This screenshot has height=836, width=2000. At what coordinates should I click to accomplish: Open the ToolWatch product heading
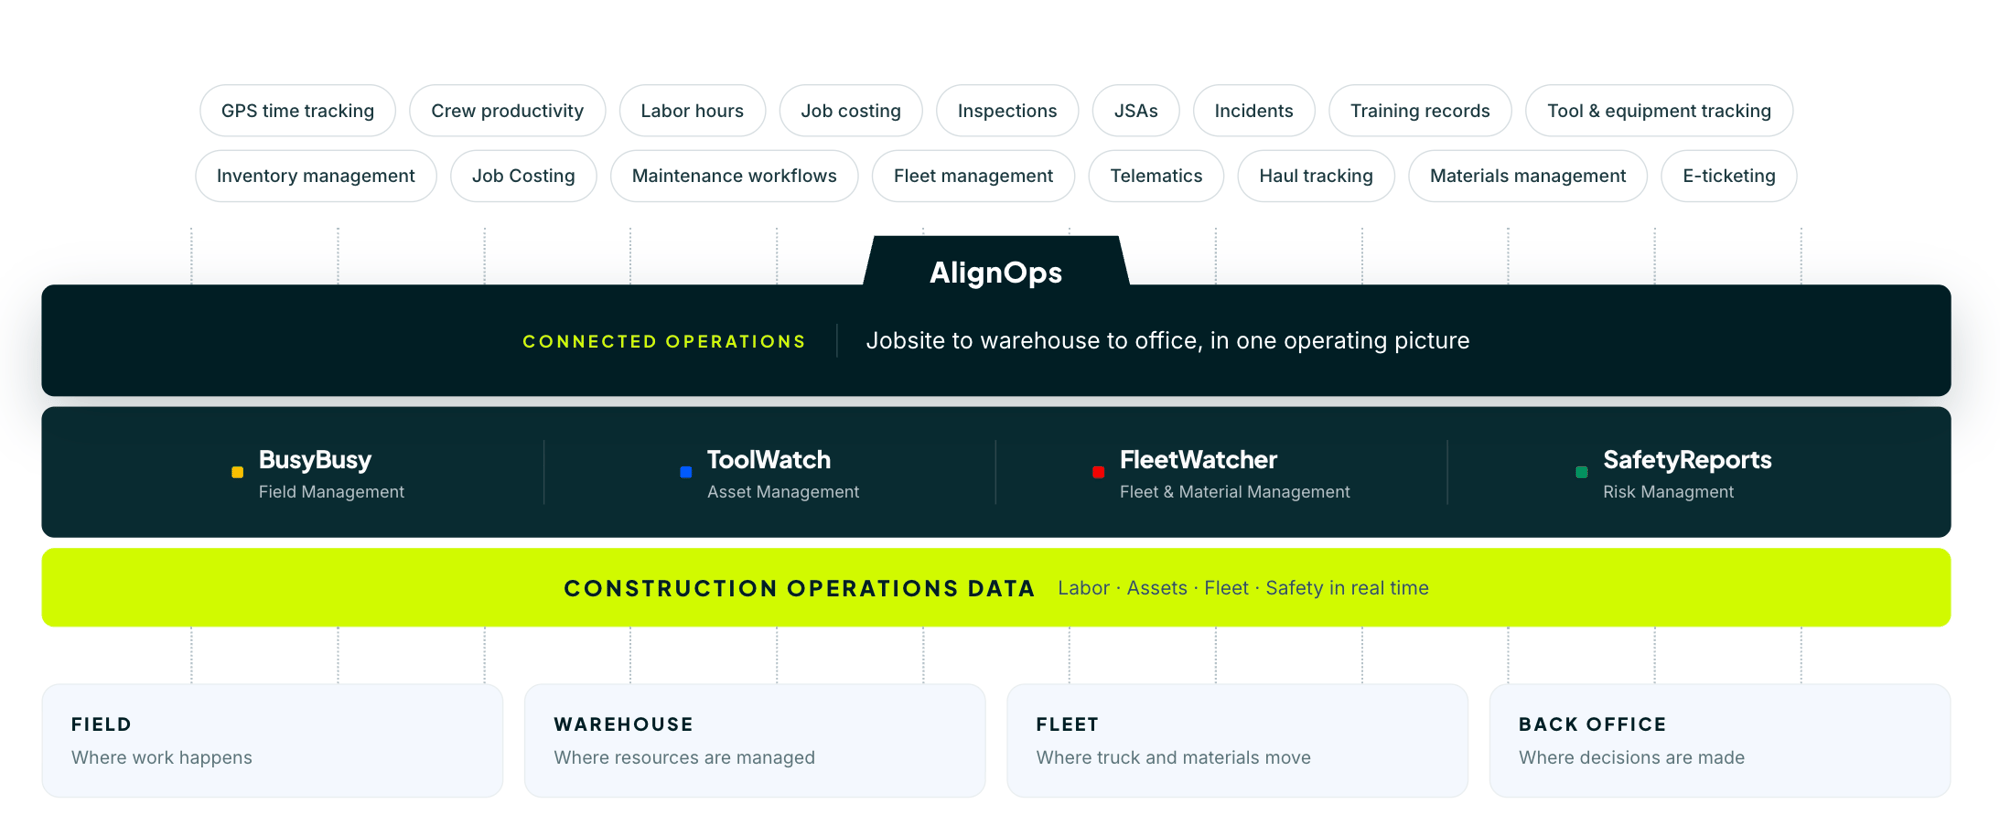click(769, 460)
